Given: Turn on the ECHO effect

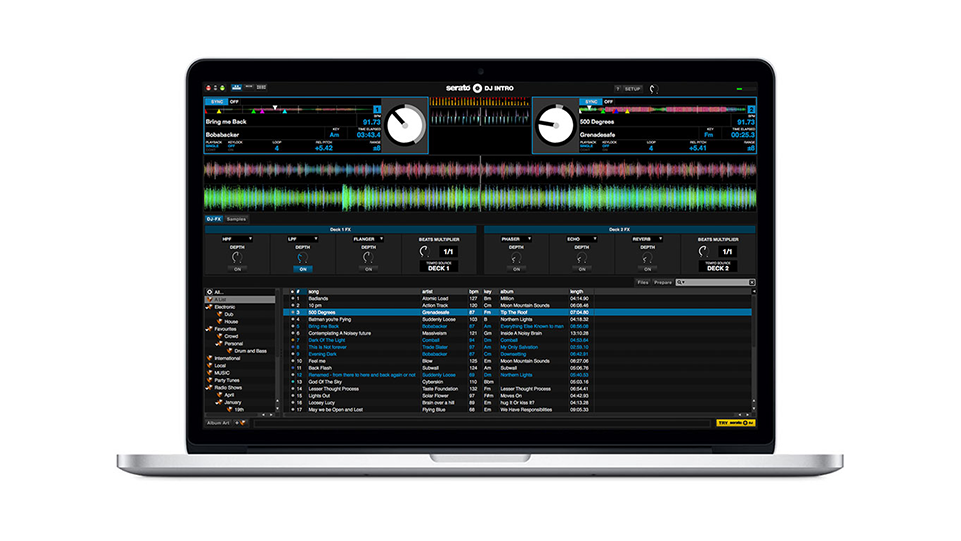Looking at the screenshot, I should point(582,269).
